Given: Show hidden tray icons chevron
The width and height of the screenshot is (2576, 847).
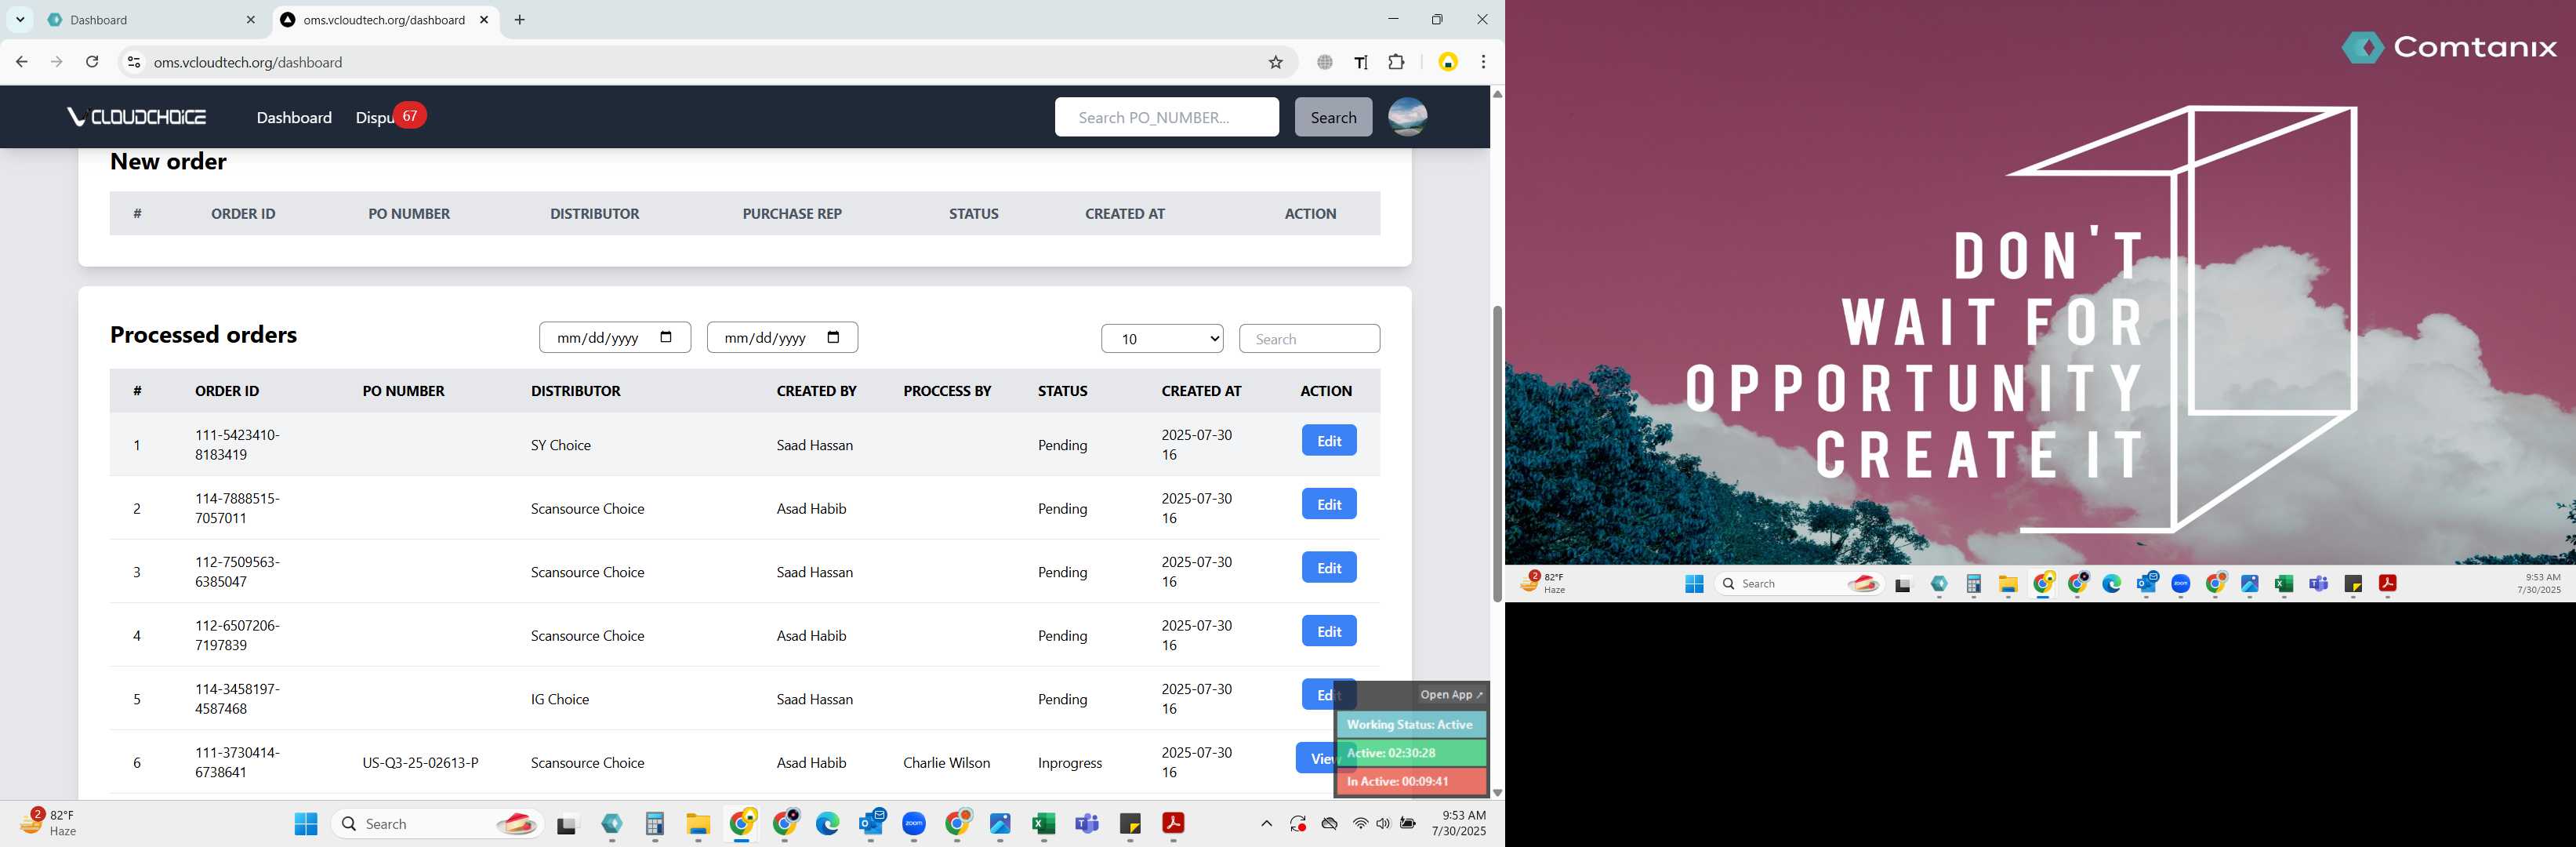Looking at the screenshot, I should pos(1266,823).
